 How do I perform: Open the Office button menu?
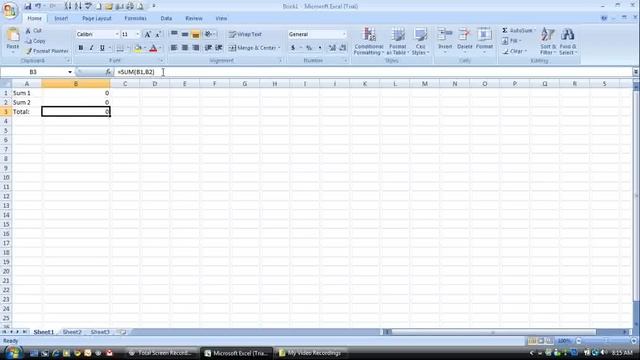[x=10, y=10]
